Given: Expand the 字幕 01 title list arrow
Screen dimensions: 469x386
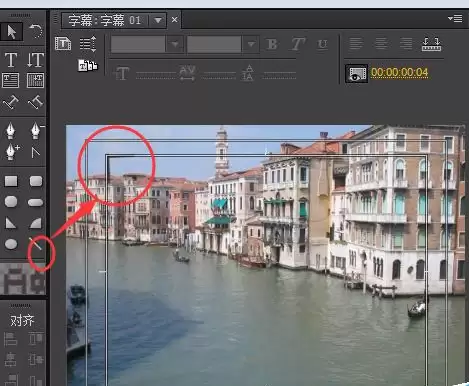Looking at the screenshot, I should (x=158, y=20).
